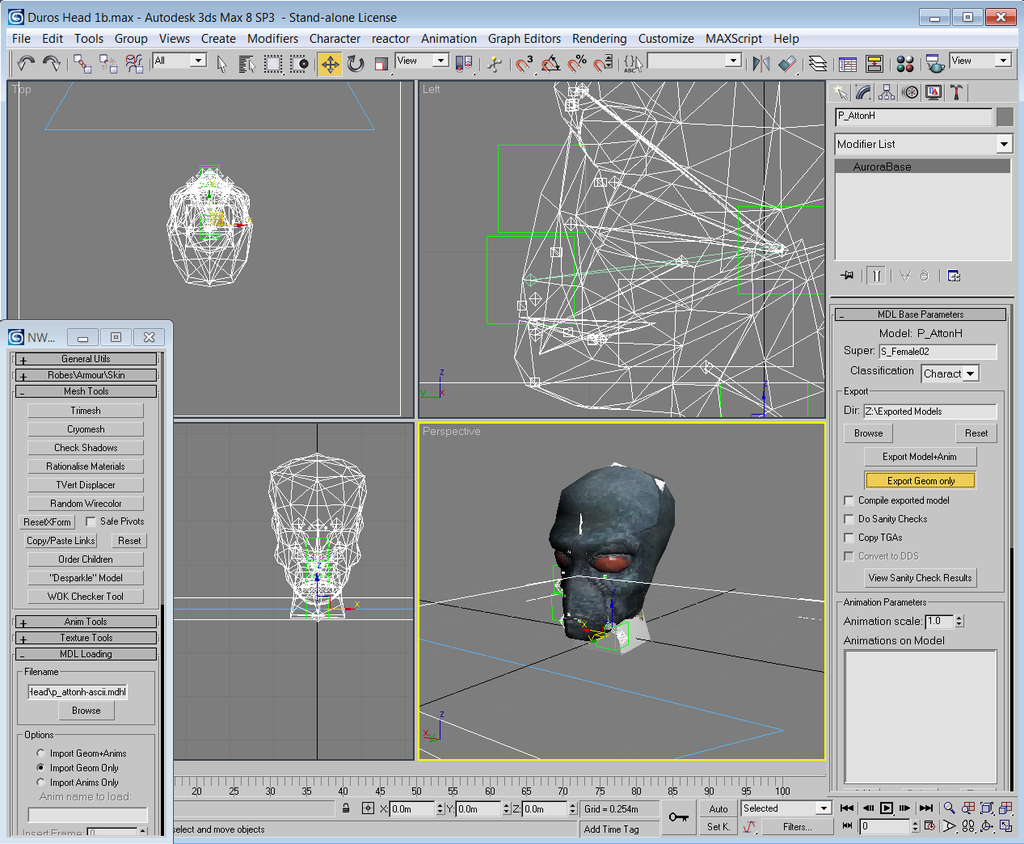1024x844 pixels.
Task: Toggle the Angle Snap tool
Action: (x=551, y=63)
